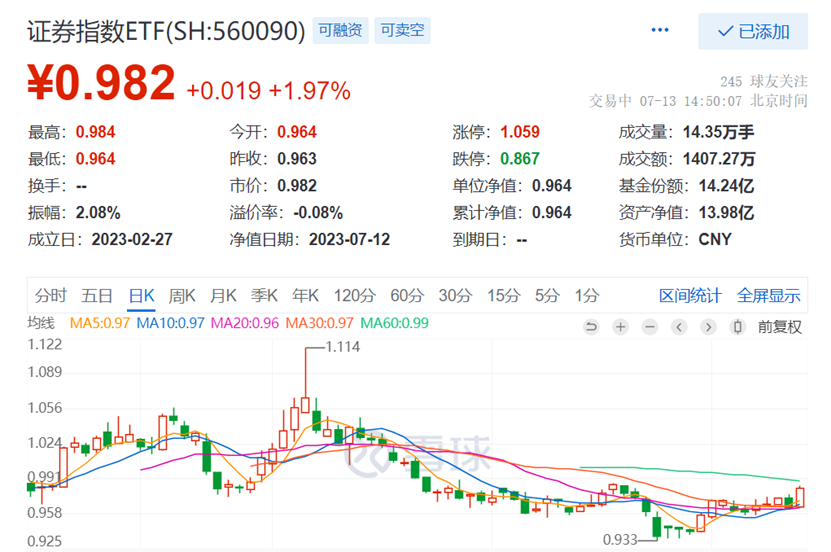
Task: Select the 120分 interval tab
Action: point(355,296)
